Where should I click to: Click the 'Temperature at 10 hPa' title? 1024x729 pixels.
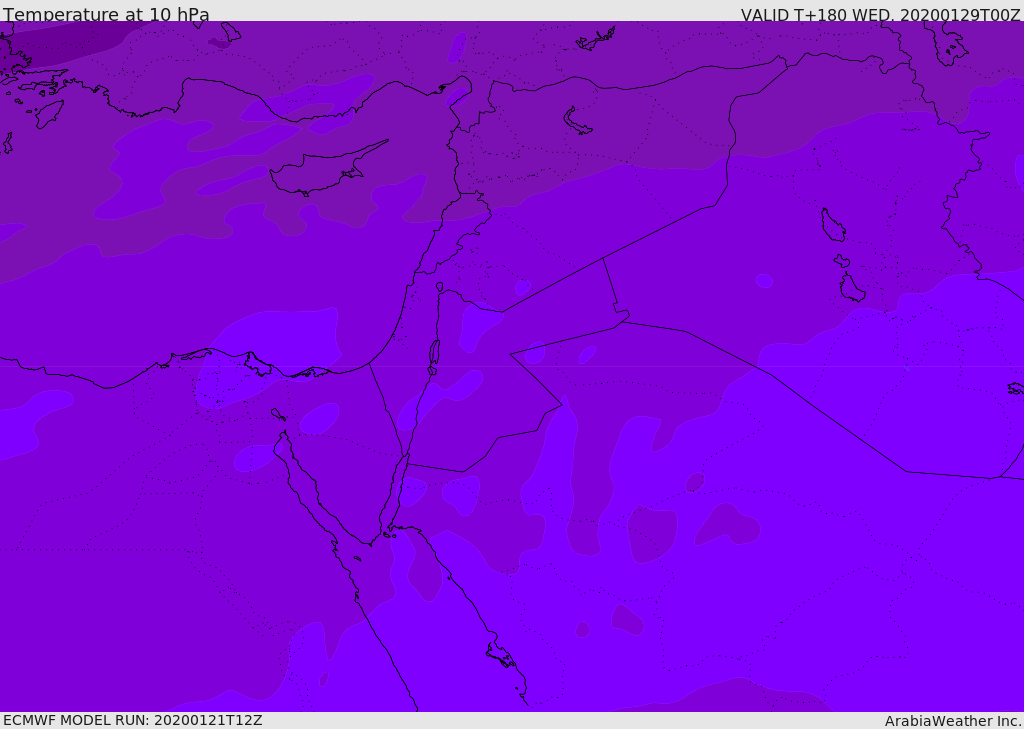click(106, 14)
